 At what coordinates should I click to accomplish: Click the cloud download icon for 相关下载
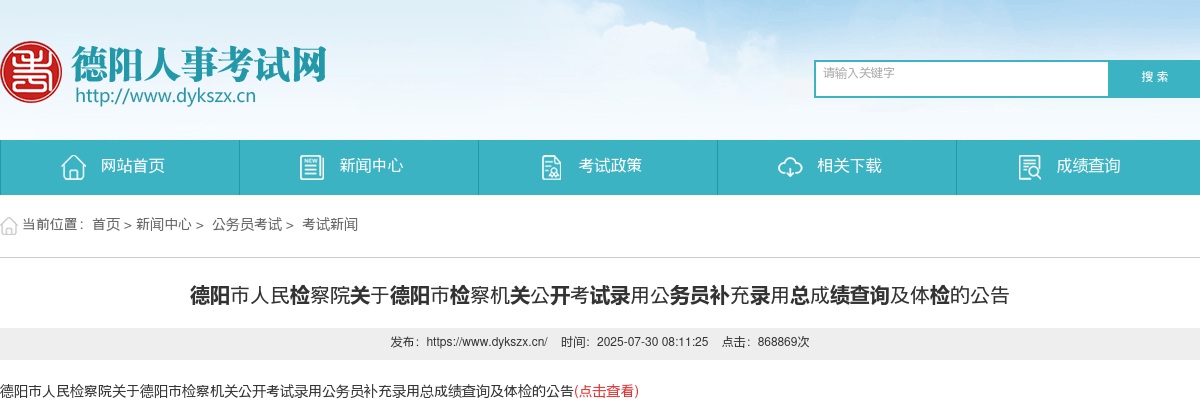(790, 167)
